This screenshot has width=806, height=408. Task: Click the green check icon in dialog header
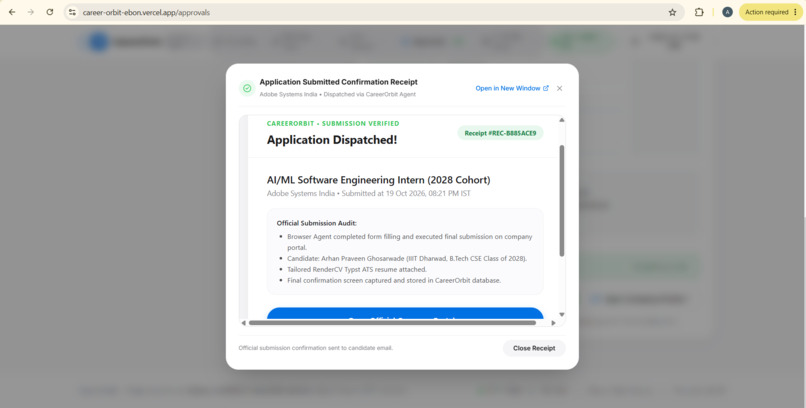coord(247,88)
